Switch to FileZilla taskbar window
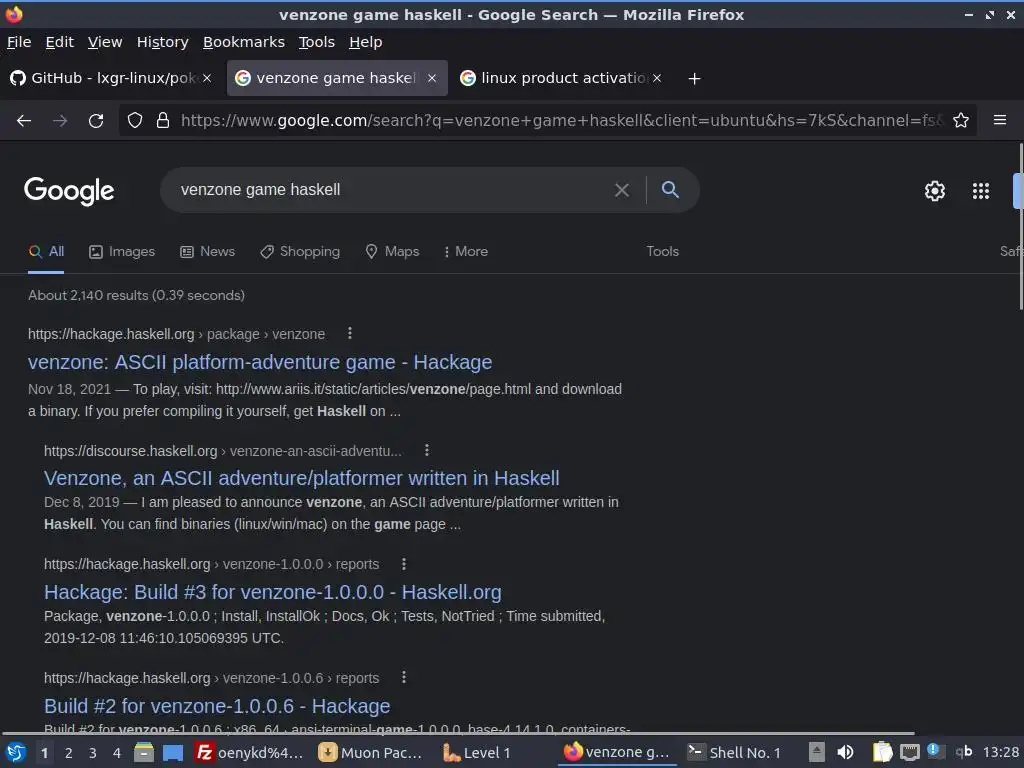The height and width of the screenshot is (768, 1024). 249,753
